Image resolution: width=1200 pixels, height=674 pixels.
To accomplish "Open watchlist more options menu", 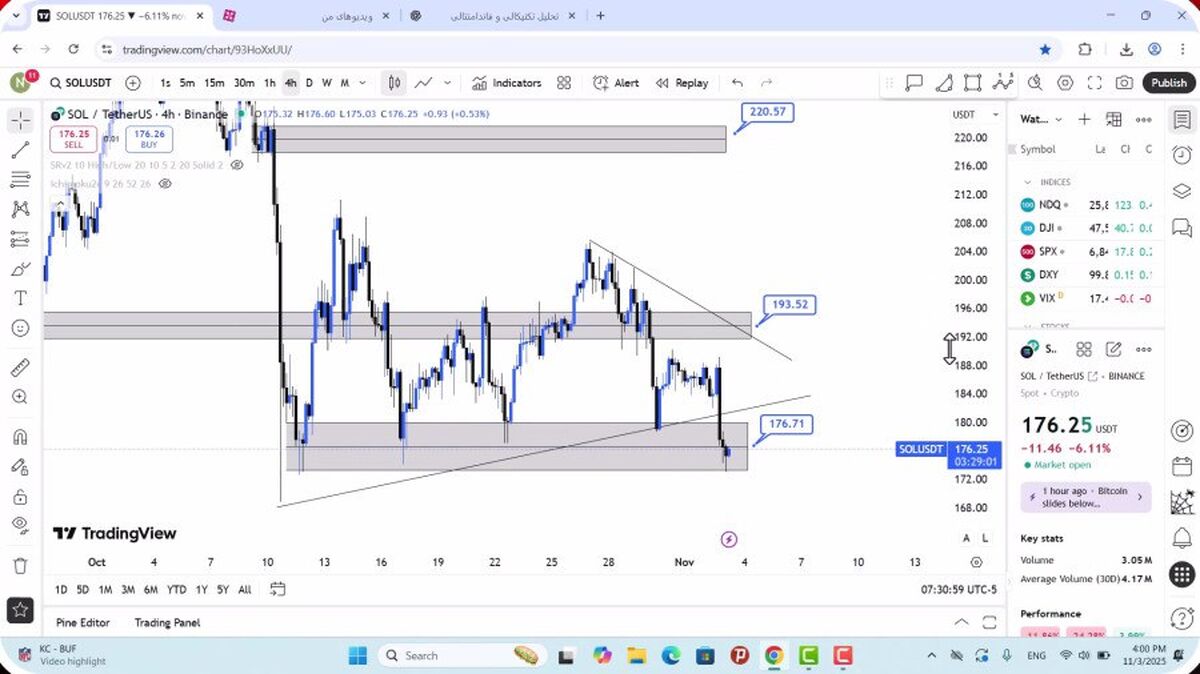I will (1144, 119).
